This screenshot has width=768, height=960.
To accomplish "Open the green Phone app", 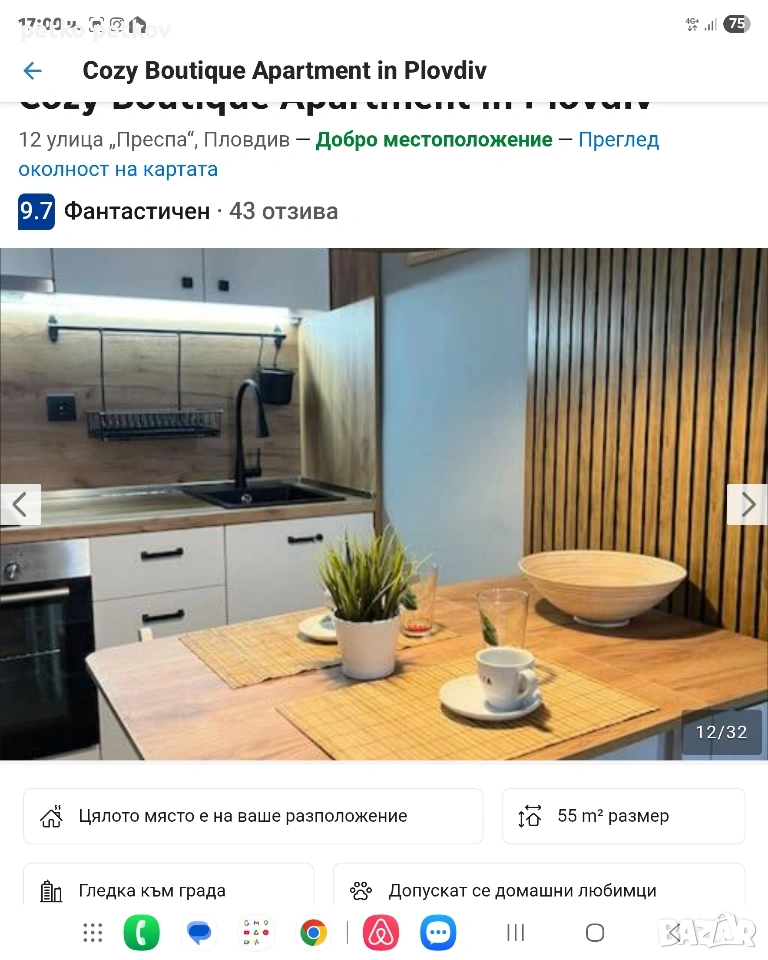I will point(141,932).
